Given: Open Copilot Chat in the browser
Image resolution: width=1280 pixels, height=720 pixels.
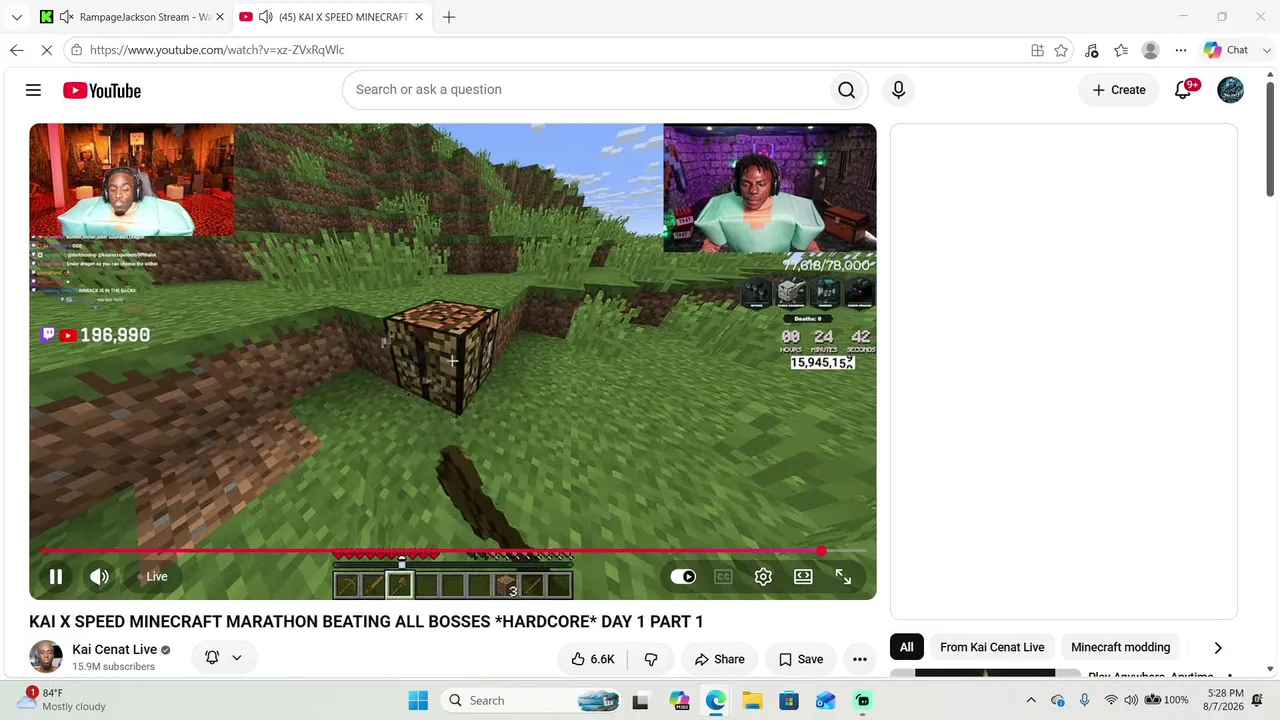Looking at the screenshot, I should tap(1227, 50).
